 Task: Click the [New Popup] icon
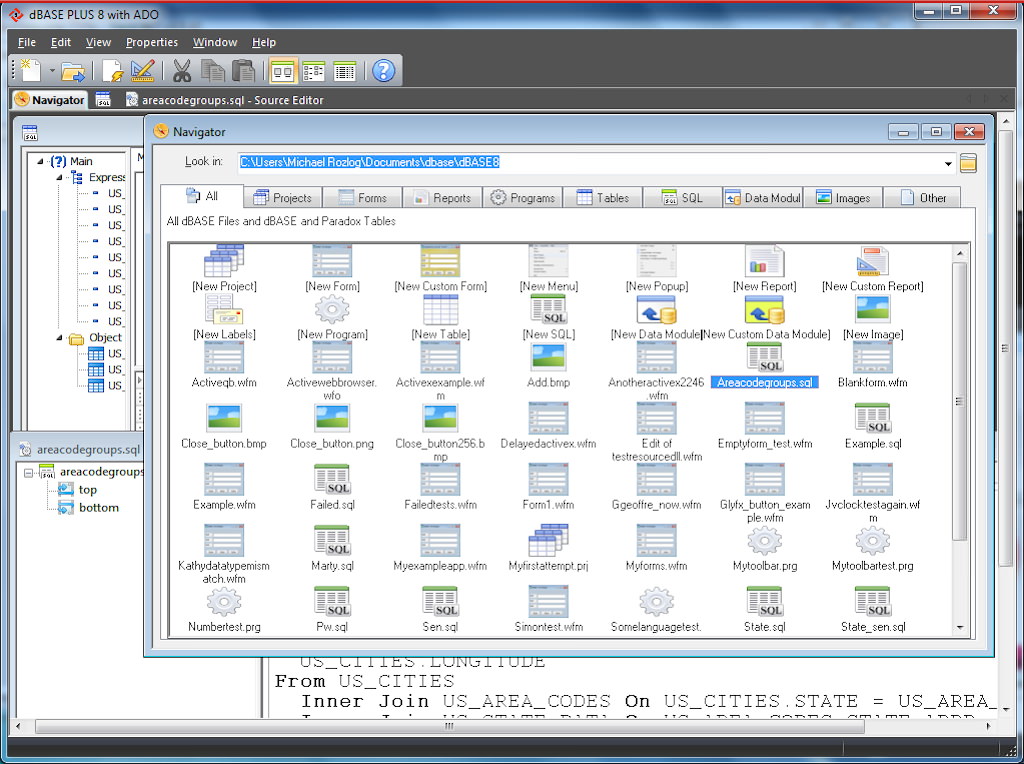tap(656, 261)
